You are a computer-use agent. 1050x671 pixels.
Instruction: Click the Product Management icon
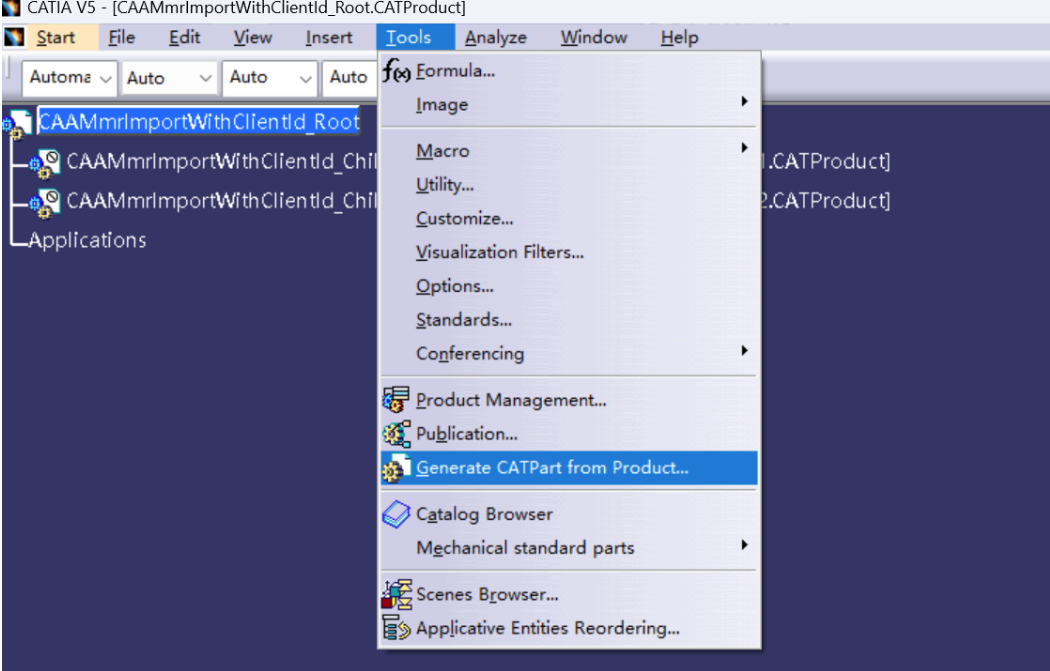[x=396, y=400]
